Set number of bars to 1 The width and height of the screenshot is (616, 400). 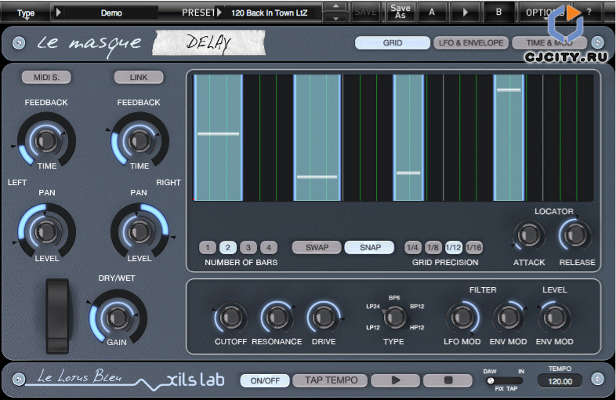point(207,248)
